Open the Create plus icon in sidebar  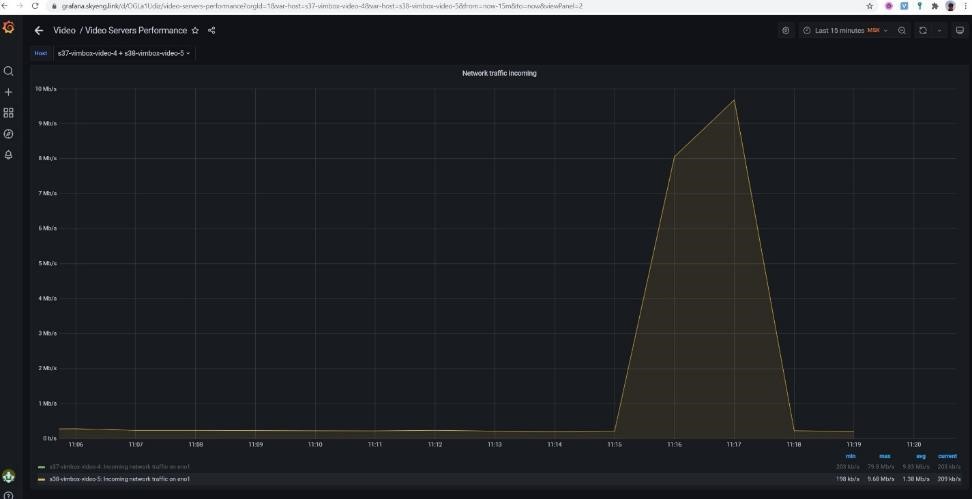click(x=8, y=92)
